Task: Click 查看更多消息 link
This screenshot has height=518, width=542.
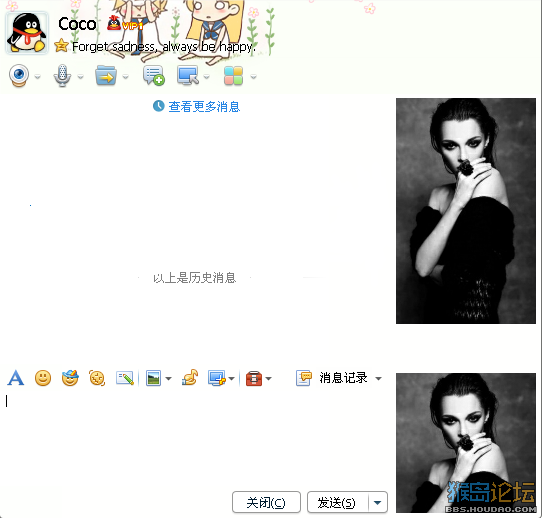Action: [204, 106]
